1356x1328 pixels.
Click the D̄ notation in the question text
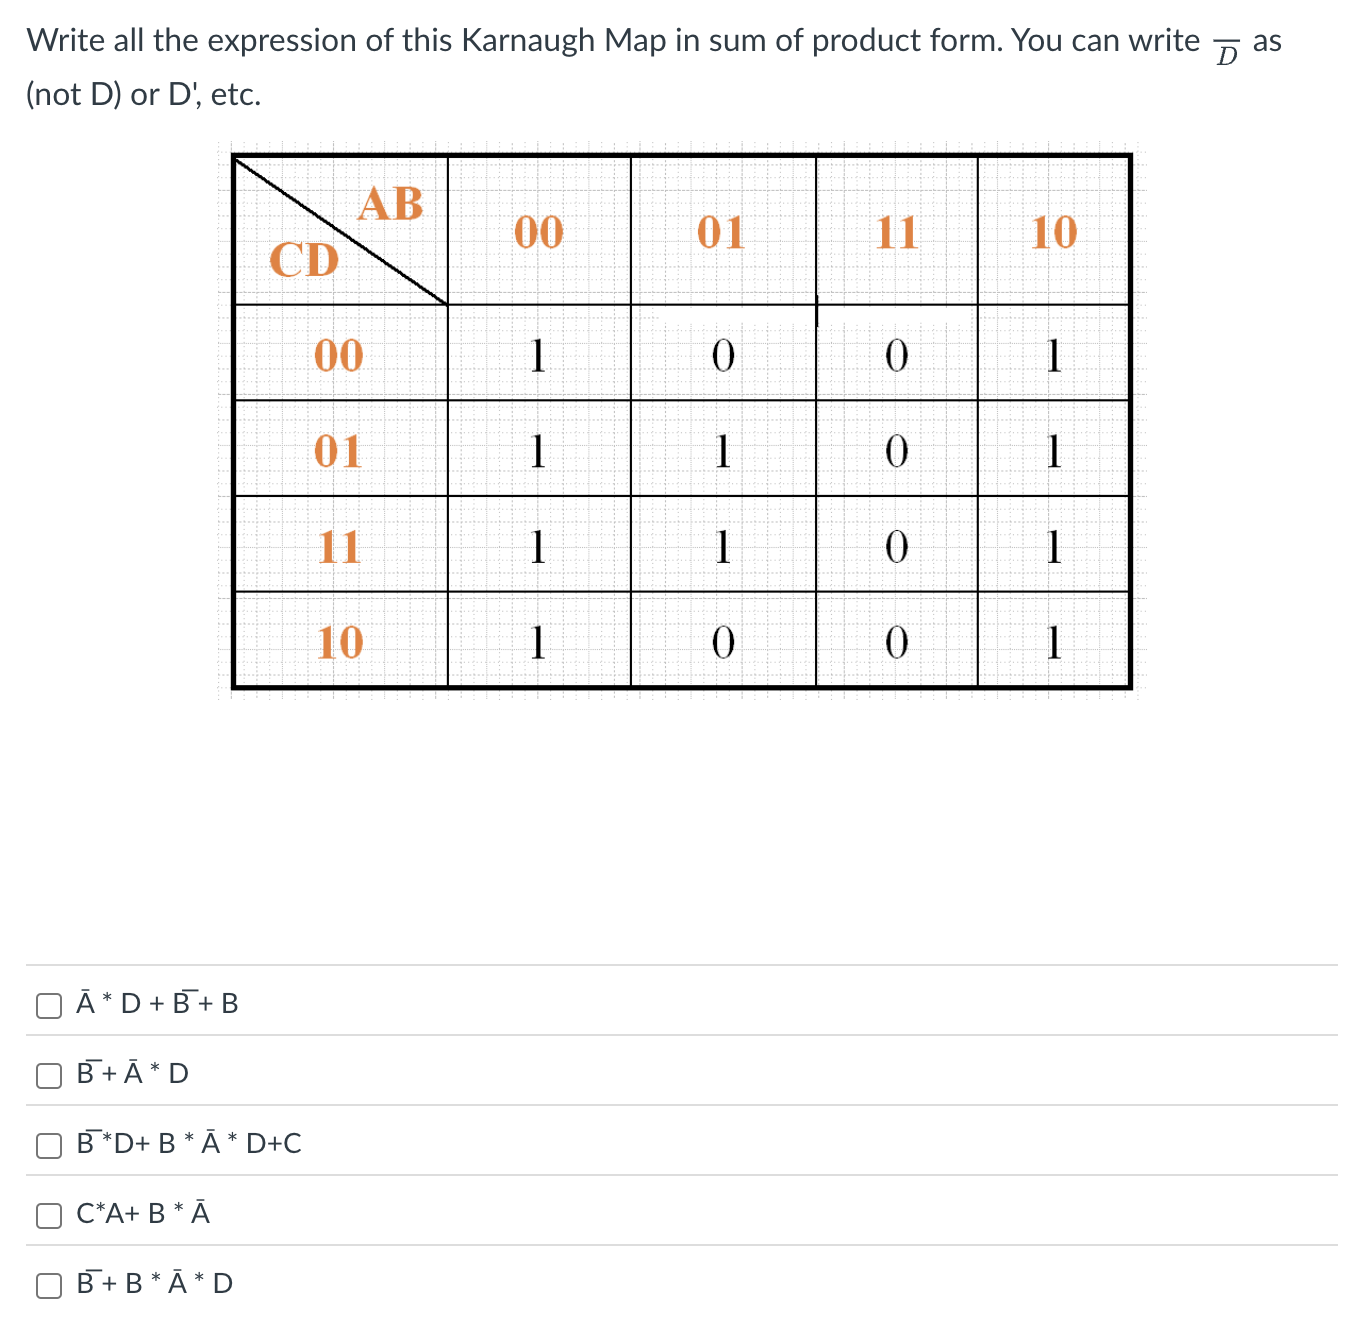(x=1224, y=52)
